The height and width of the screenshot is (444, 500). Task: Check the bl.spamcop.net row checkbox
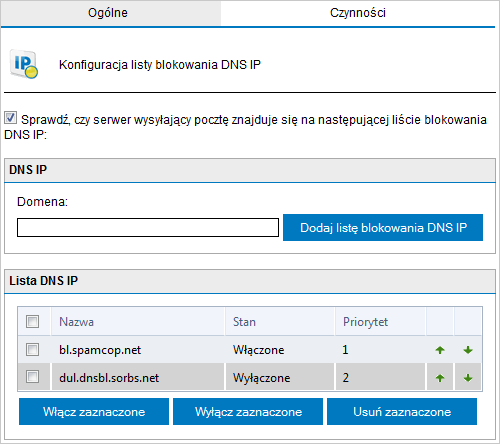(x=32, y=350)
